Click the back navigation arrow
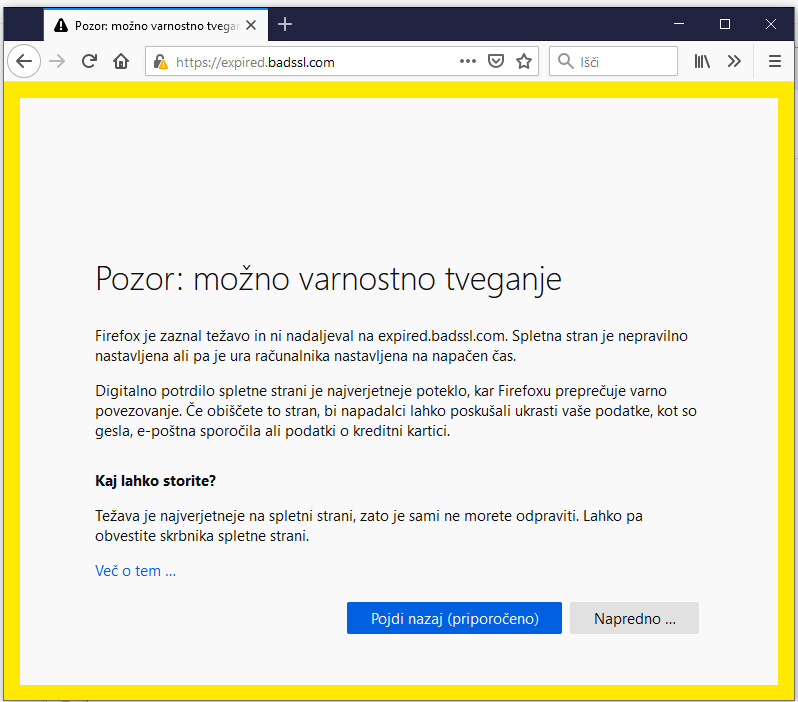 point(24,62)
